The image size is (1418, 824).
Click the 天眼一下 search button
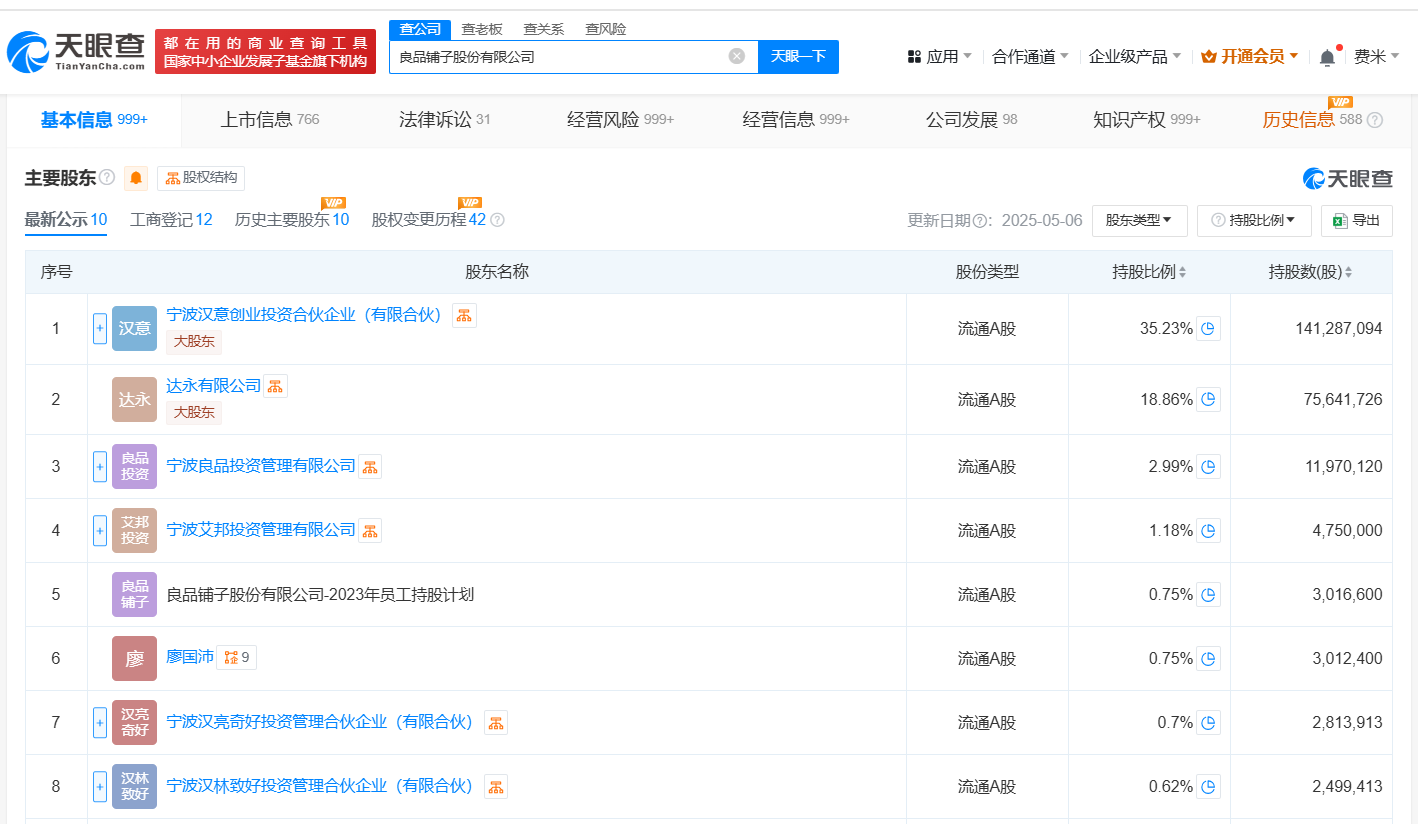click(798, 56)
